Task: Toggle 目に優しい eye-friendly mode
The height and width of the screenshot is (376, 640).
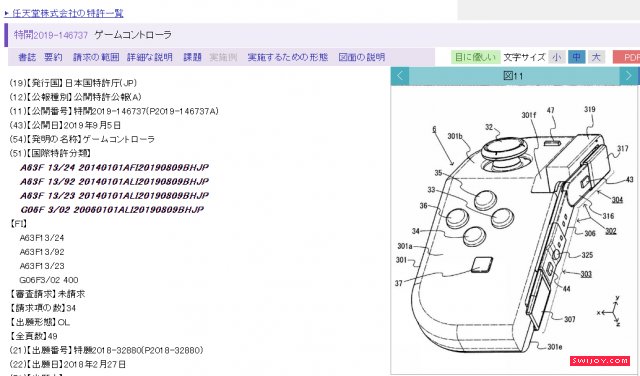Action: (476, 57)
